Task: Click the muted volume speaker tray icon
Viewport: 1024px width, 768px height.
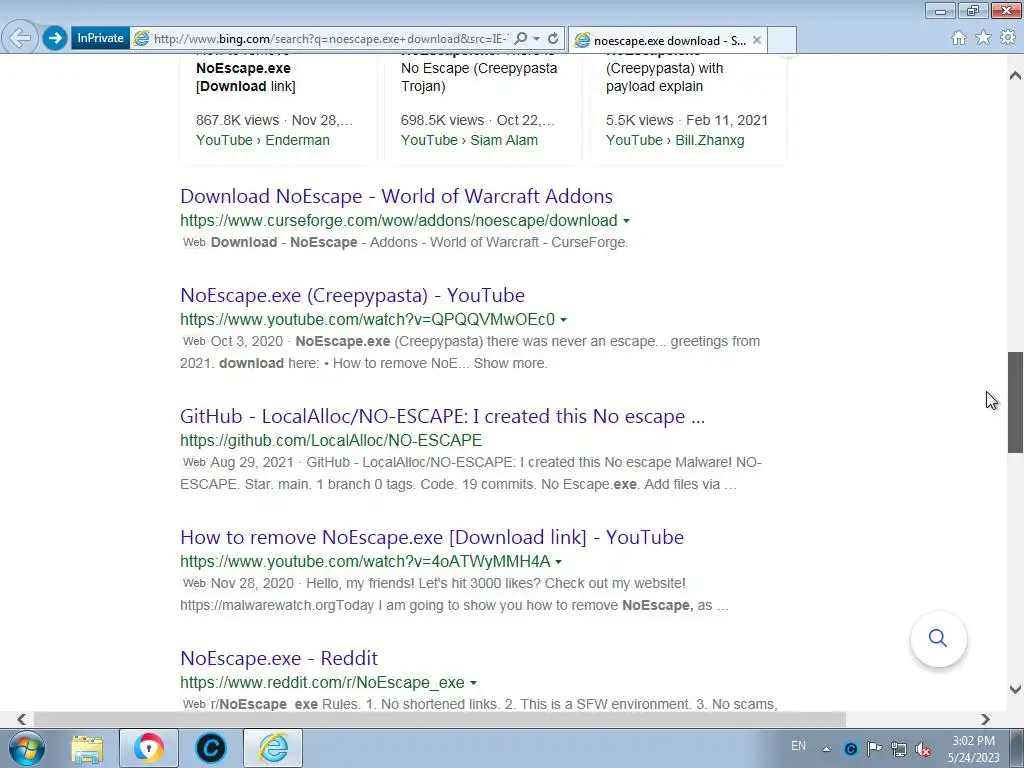Action: (923, 749)
